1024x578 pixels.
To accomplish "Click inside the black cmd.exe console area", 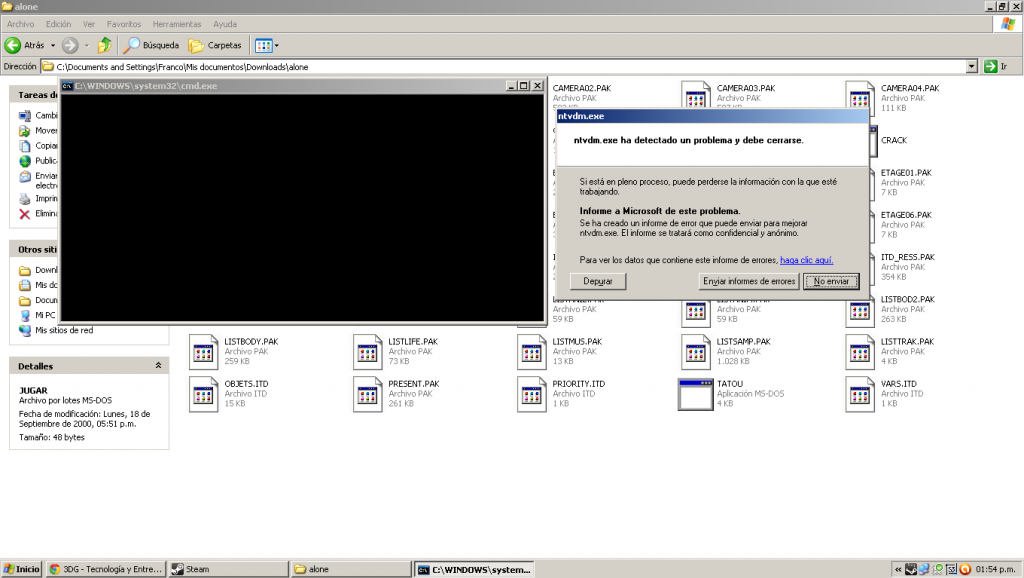I will [x=302, y=208].
